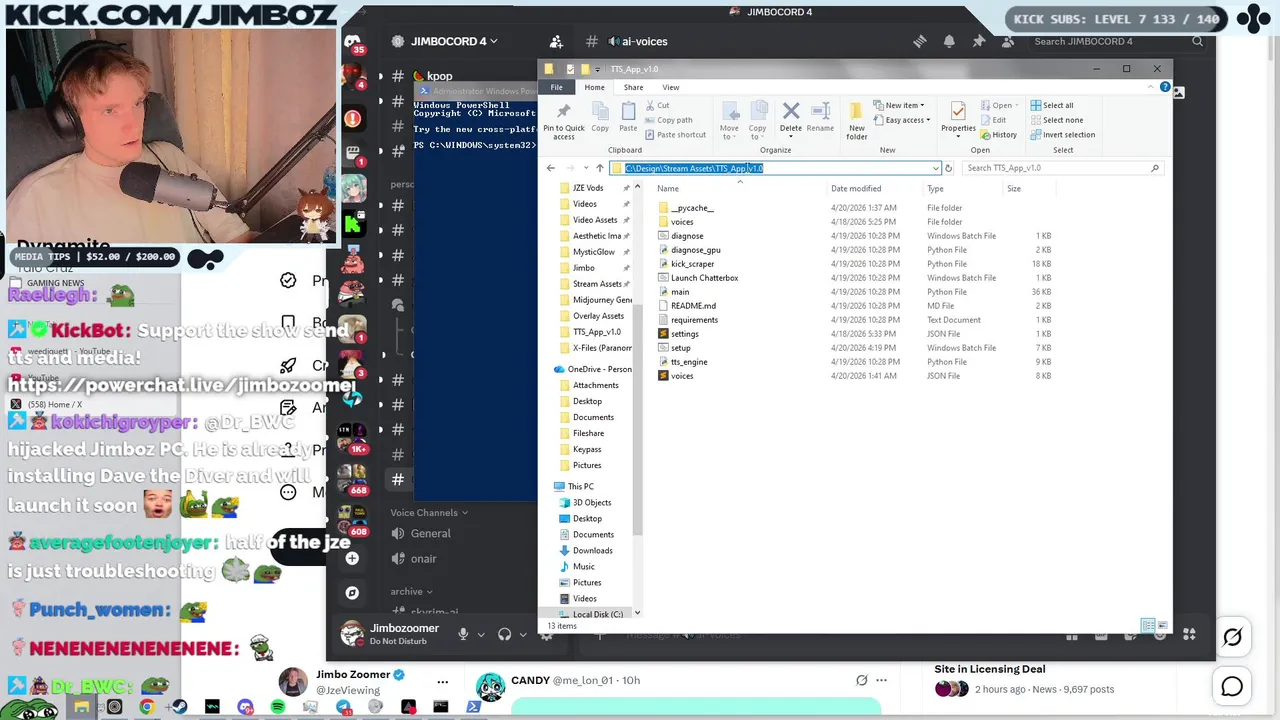Switch to details view icon in status bar

(1148, 626)
